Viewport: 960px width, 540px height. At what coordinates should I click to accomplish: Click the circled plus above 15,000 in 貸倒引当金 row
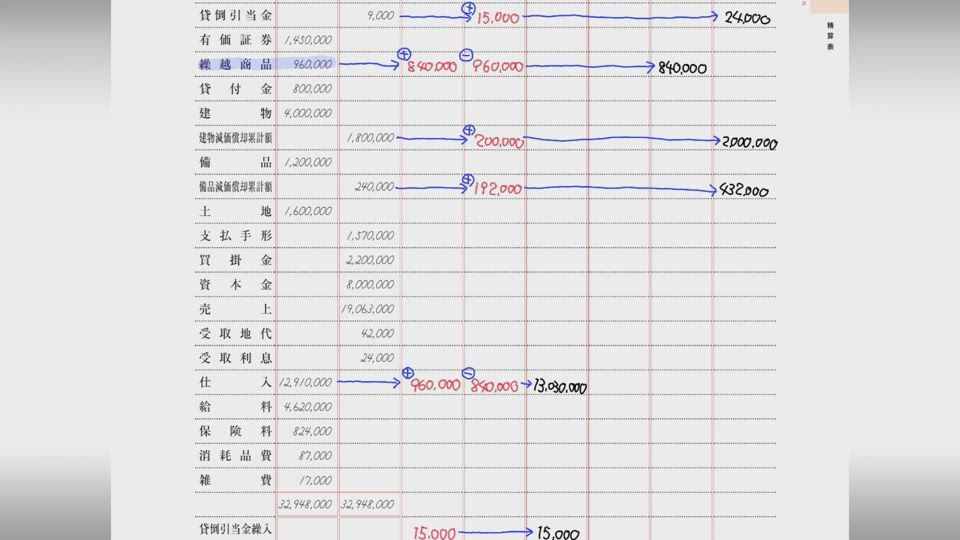[468, 8]
